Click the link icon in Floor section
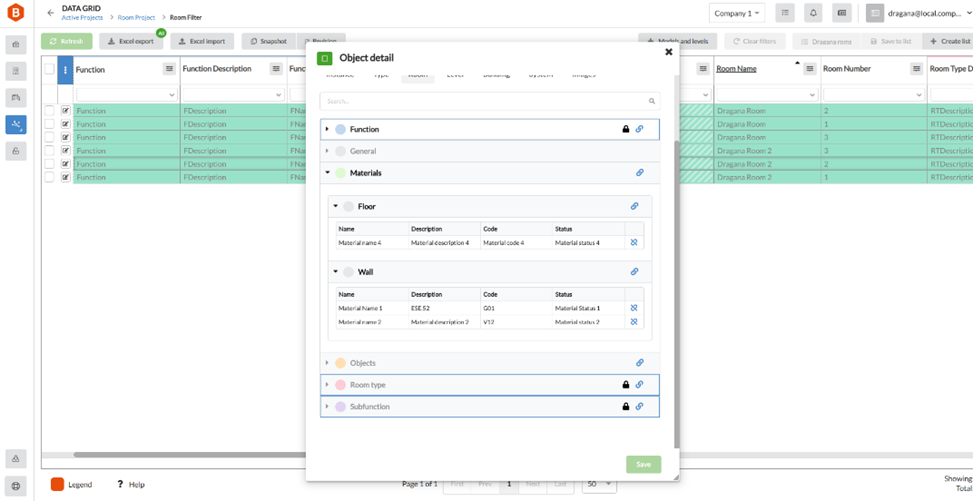The image size is (973, 501). click(634, 206)
